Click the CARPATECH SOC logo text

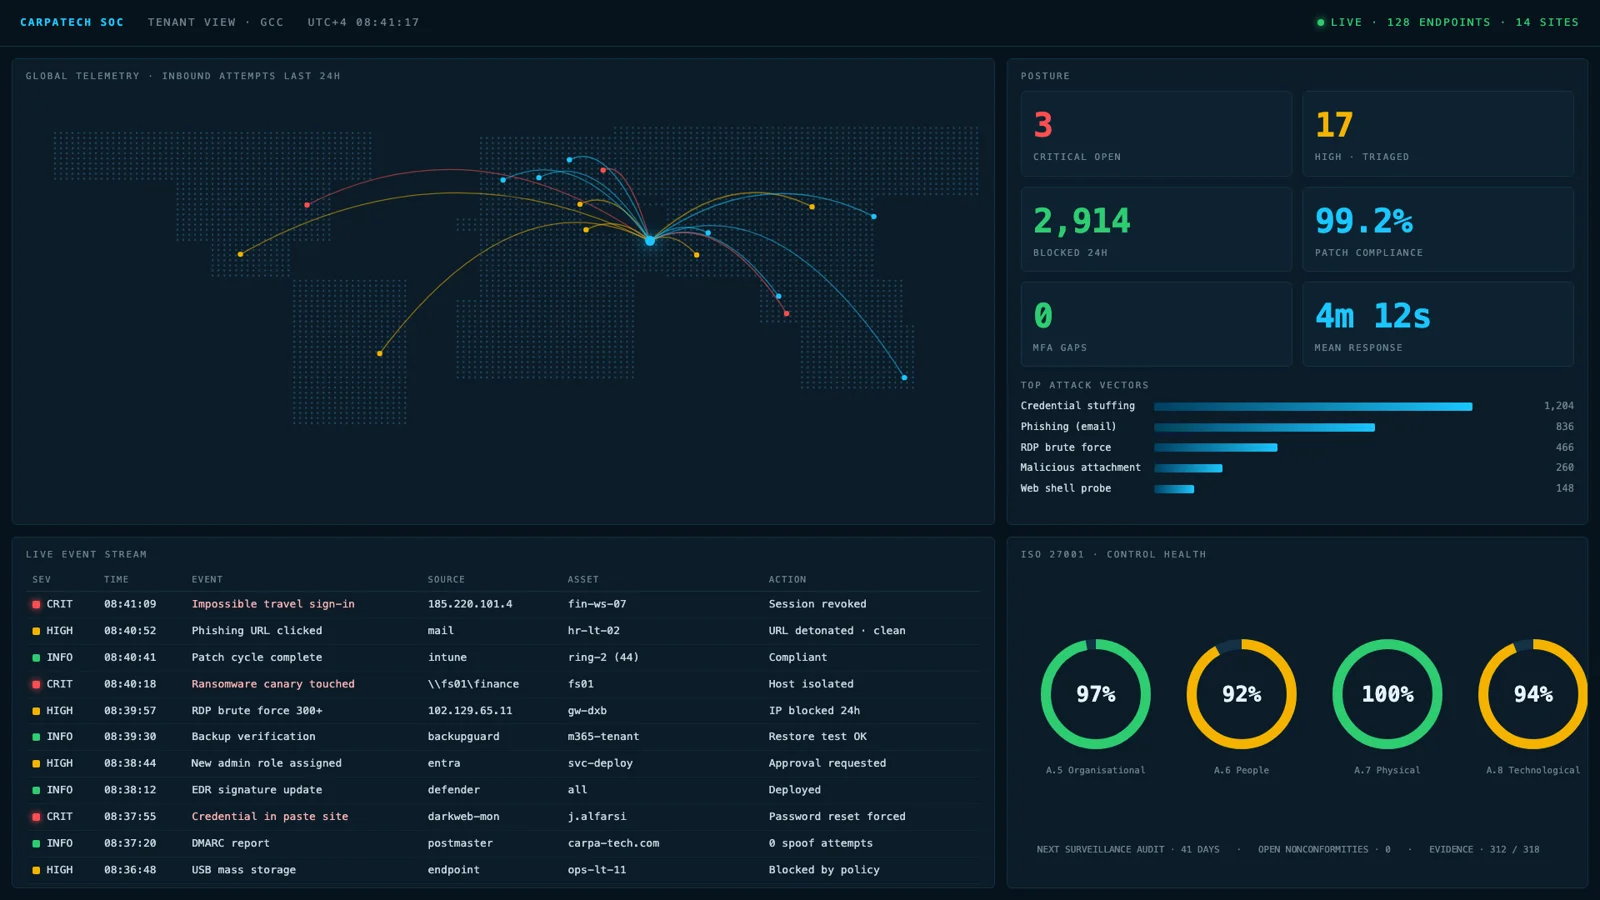(x=72, y=22)
